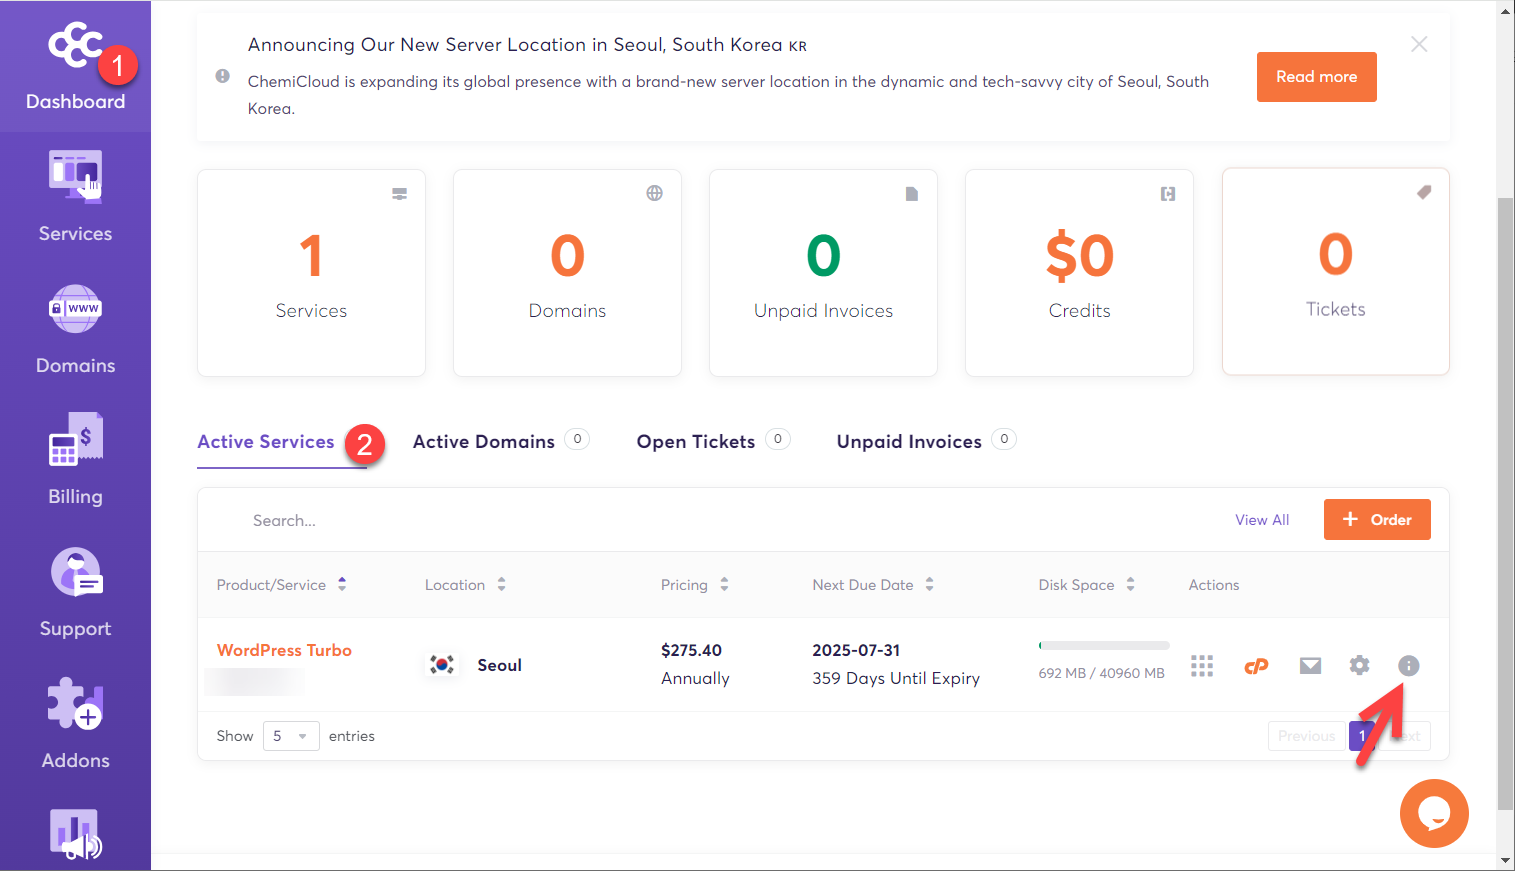Click the View All link
The image size is (1515, 871).
pyautogui.click(x=1262, y=520)
